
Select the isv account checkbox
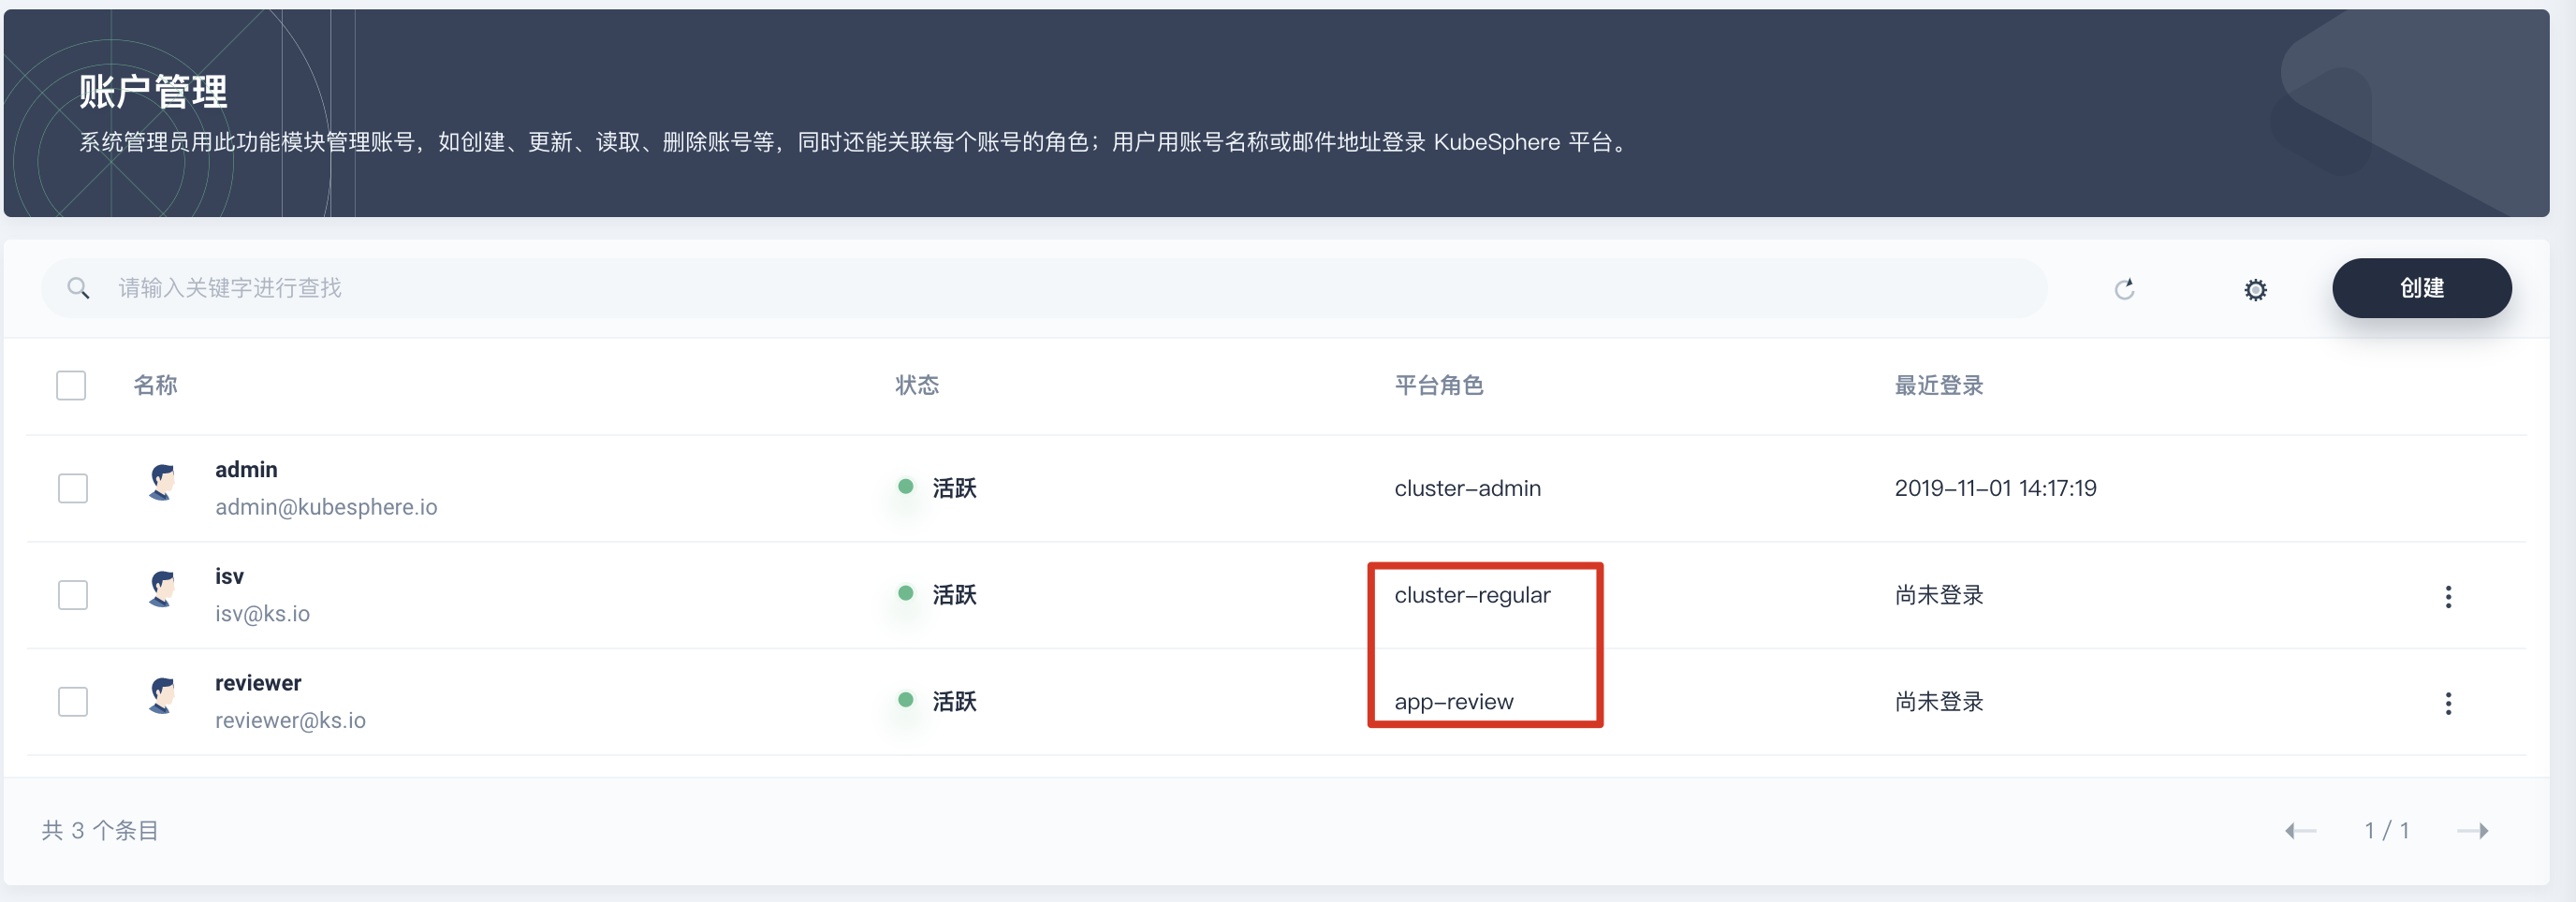[73, 595]
